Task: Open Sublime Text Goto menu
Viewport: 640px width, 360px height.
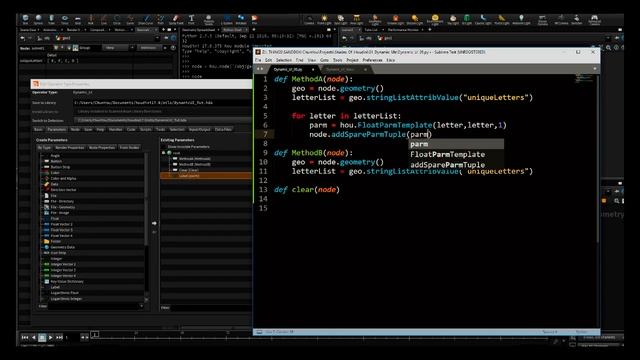Action: pyautogui.click(x=324, y=60)
